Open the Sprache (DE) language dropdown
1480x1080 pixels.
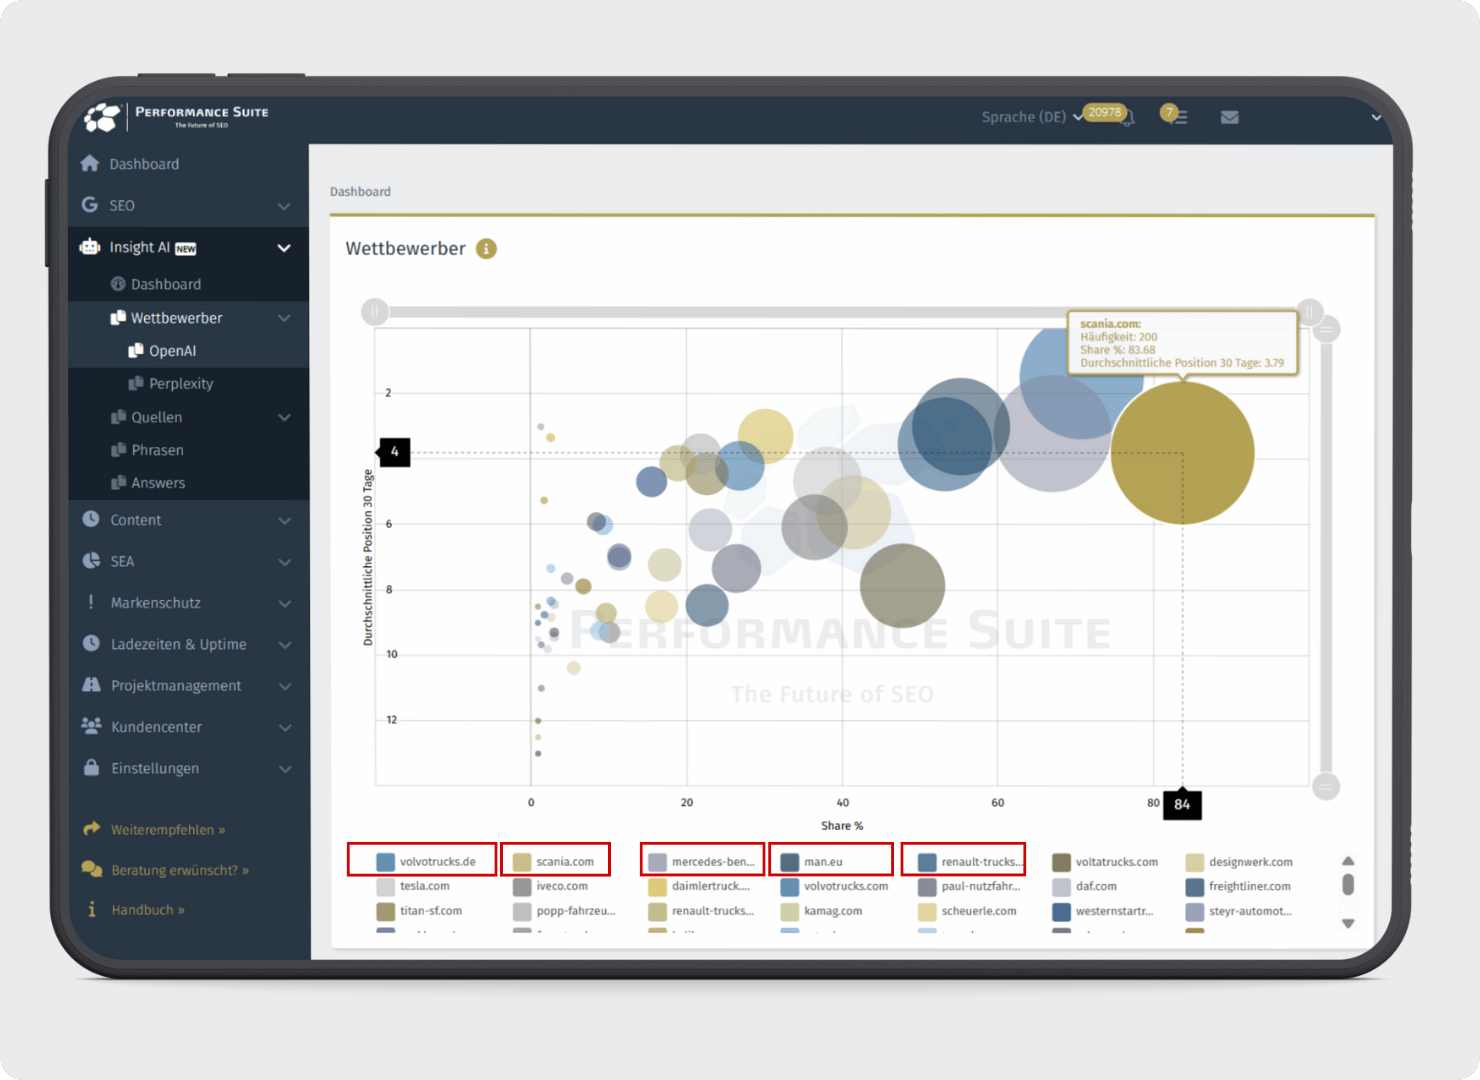[1031, 117]
